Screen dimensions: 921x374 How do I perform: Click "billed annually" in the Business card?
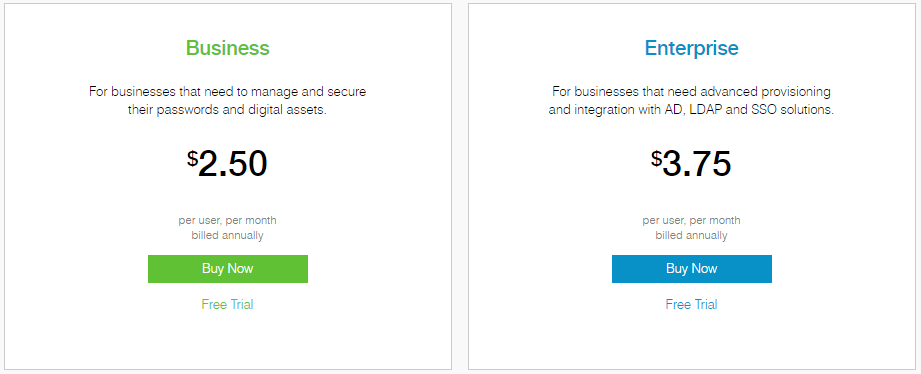click(227, 235)
